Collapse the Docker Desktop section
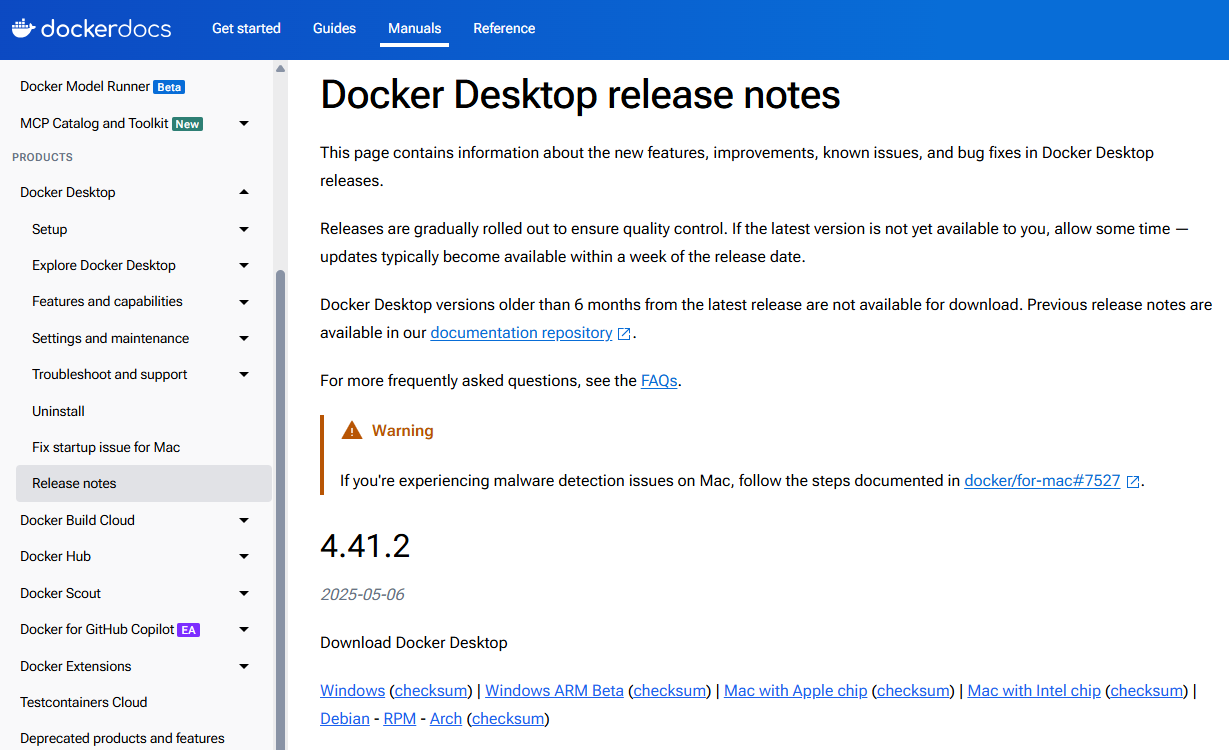This screenshot has height=750, width=1229. tap(243, 191)
